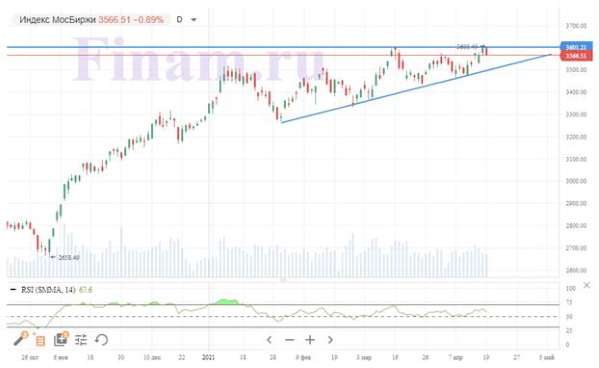The height and width of the screenshot is (368, 600).
Task: Click the RSI value 67.6
Action: 85,290
